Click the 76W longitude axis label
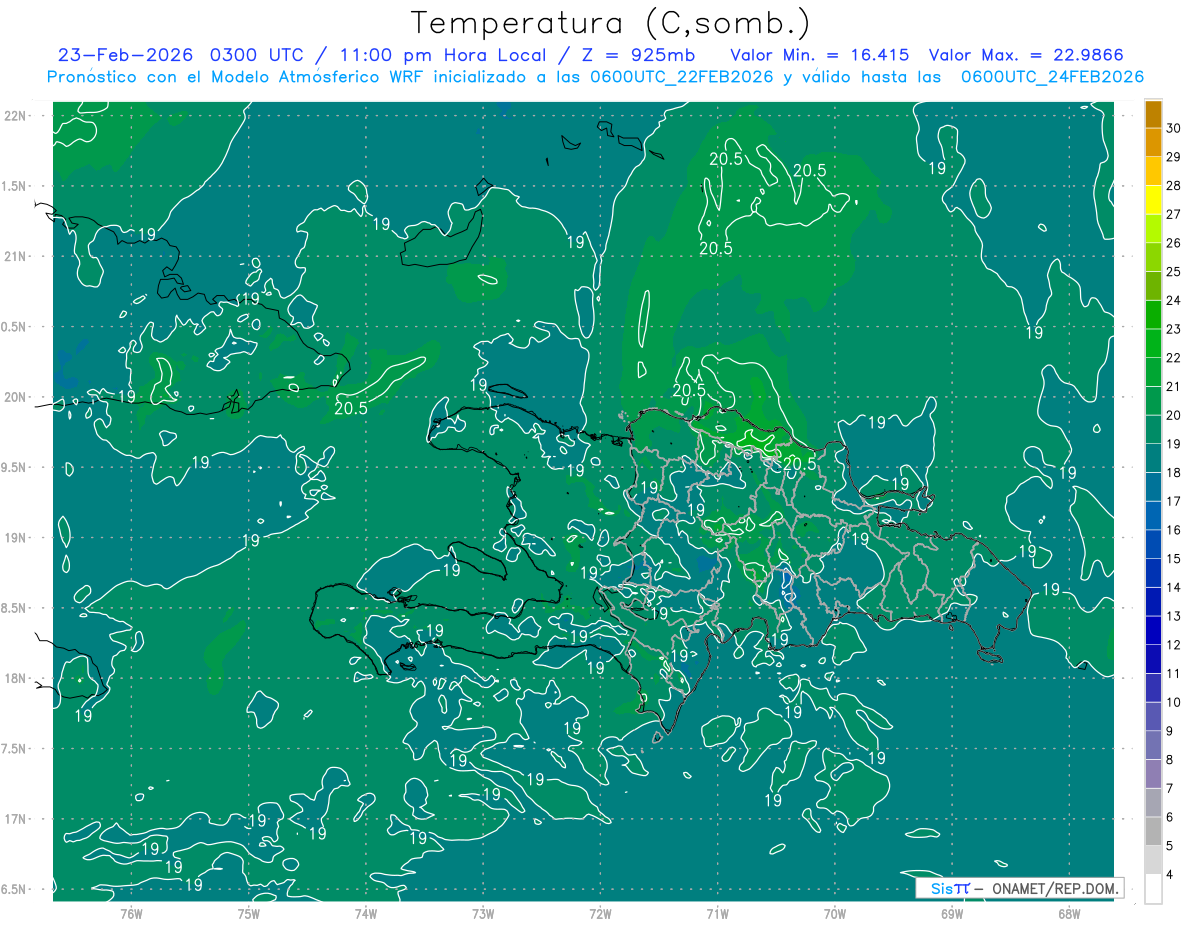1200x927 pixels. click(x=131, y=914)
